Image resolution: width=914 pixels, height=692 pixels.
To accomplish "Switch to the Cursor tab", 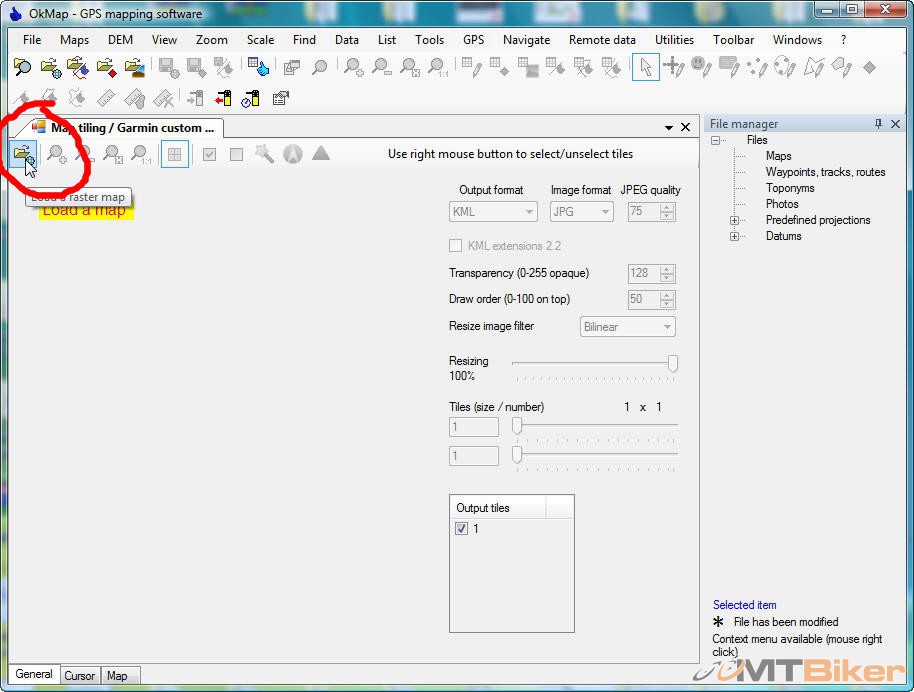I will pos(80,676).
